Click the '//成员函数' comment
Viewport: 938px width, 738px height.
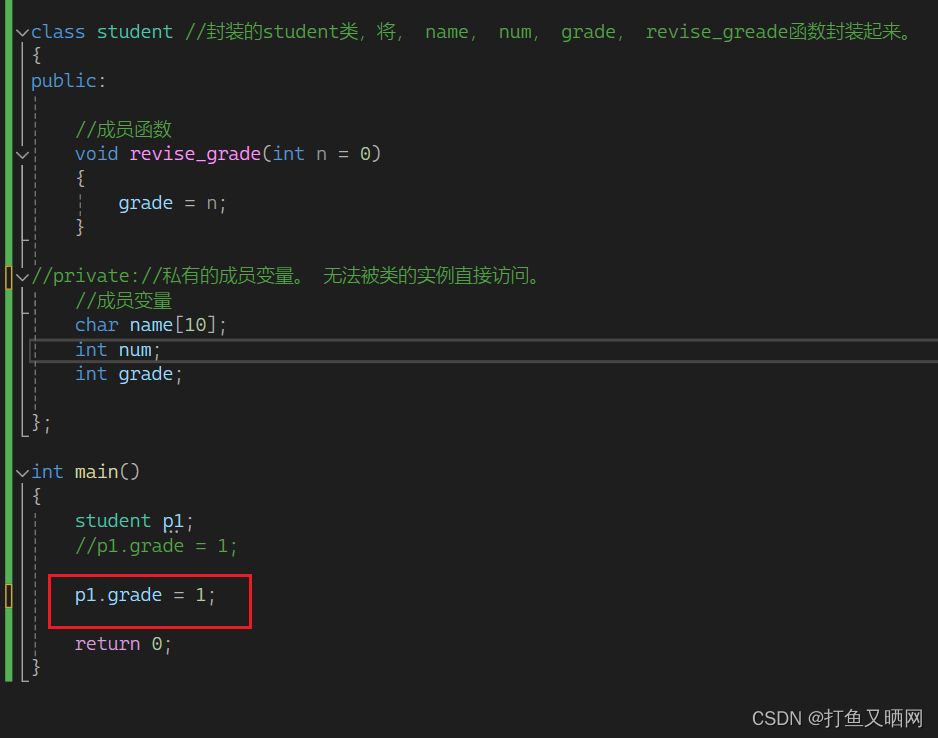pyautogui.click(x=123, y=129)
